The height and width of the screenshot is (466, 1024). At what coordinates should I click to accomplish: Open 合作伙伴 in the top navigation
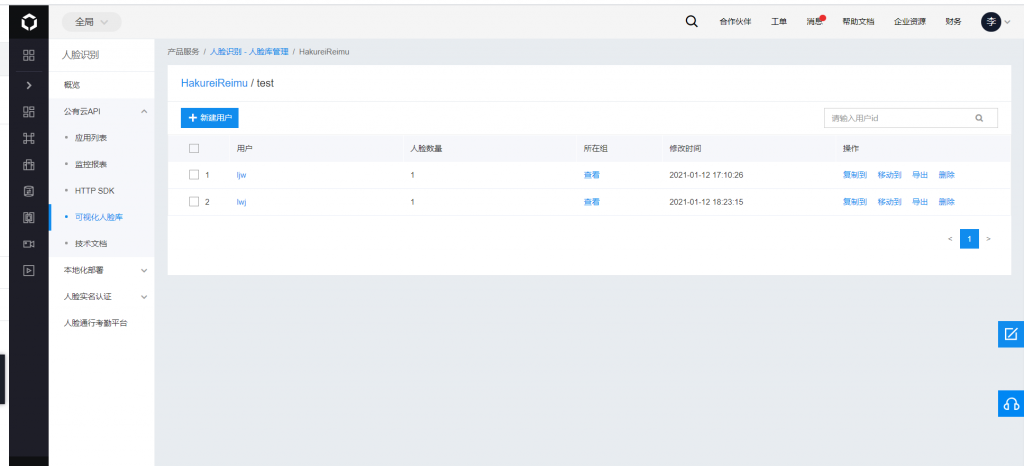click(x=735, y=22)
